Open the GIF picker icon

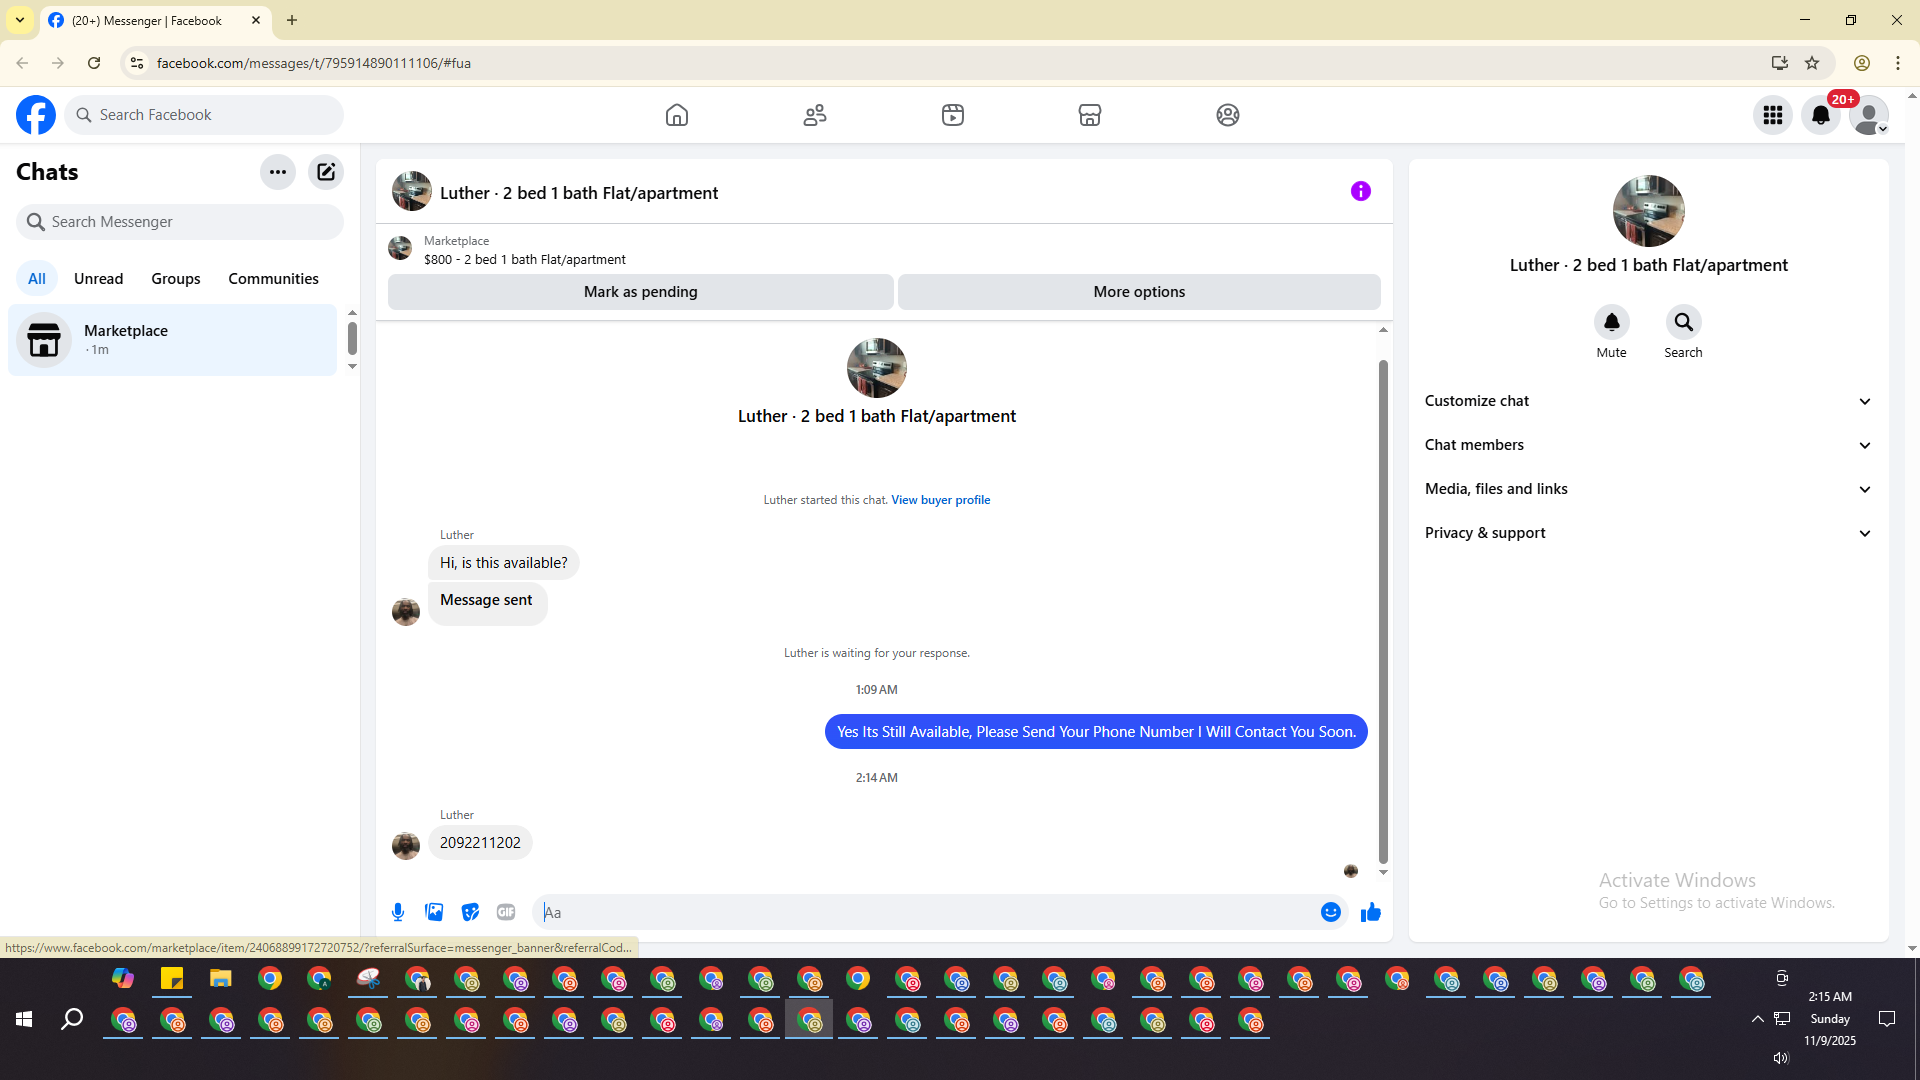pos(506,912)
